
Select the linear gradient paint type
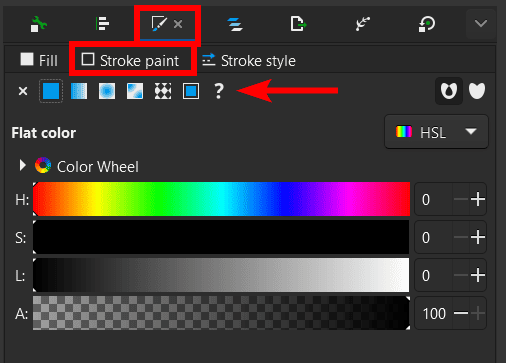tap(79, 91)
